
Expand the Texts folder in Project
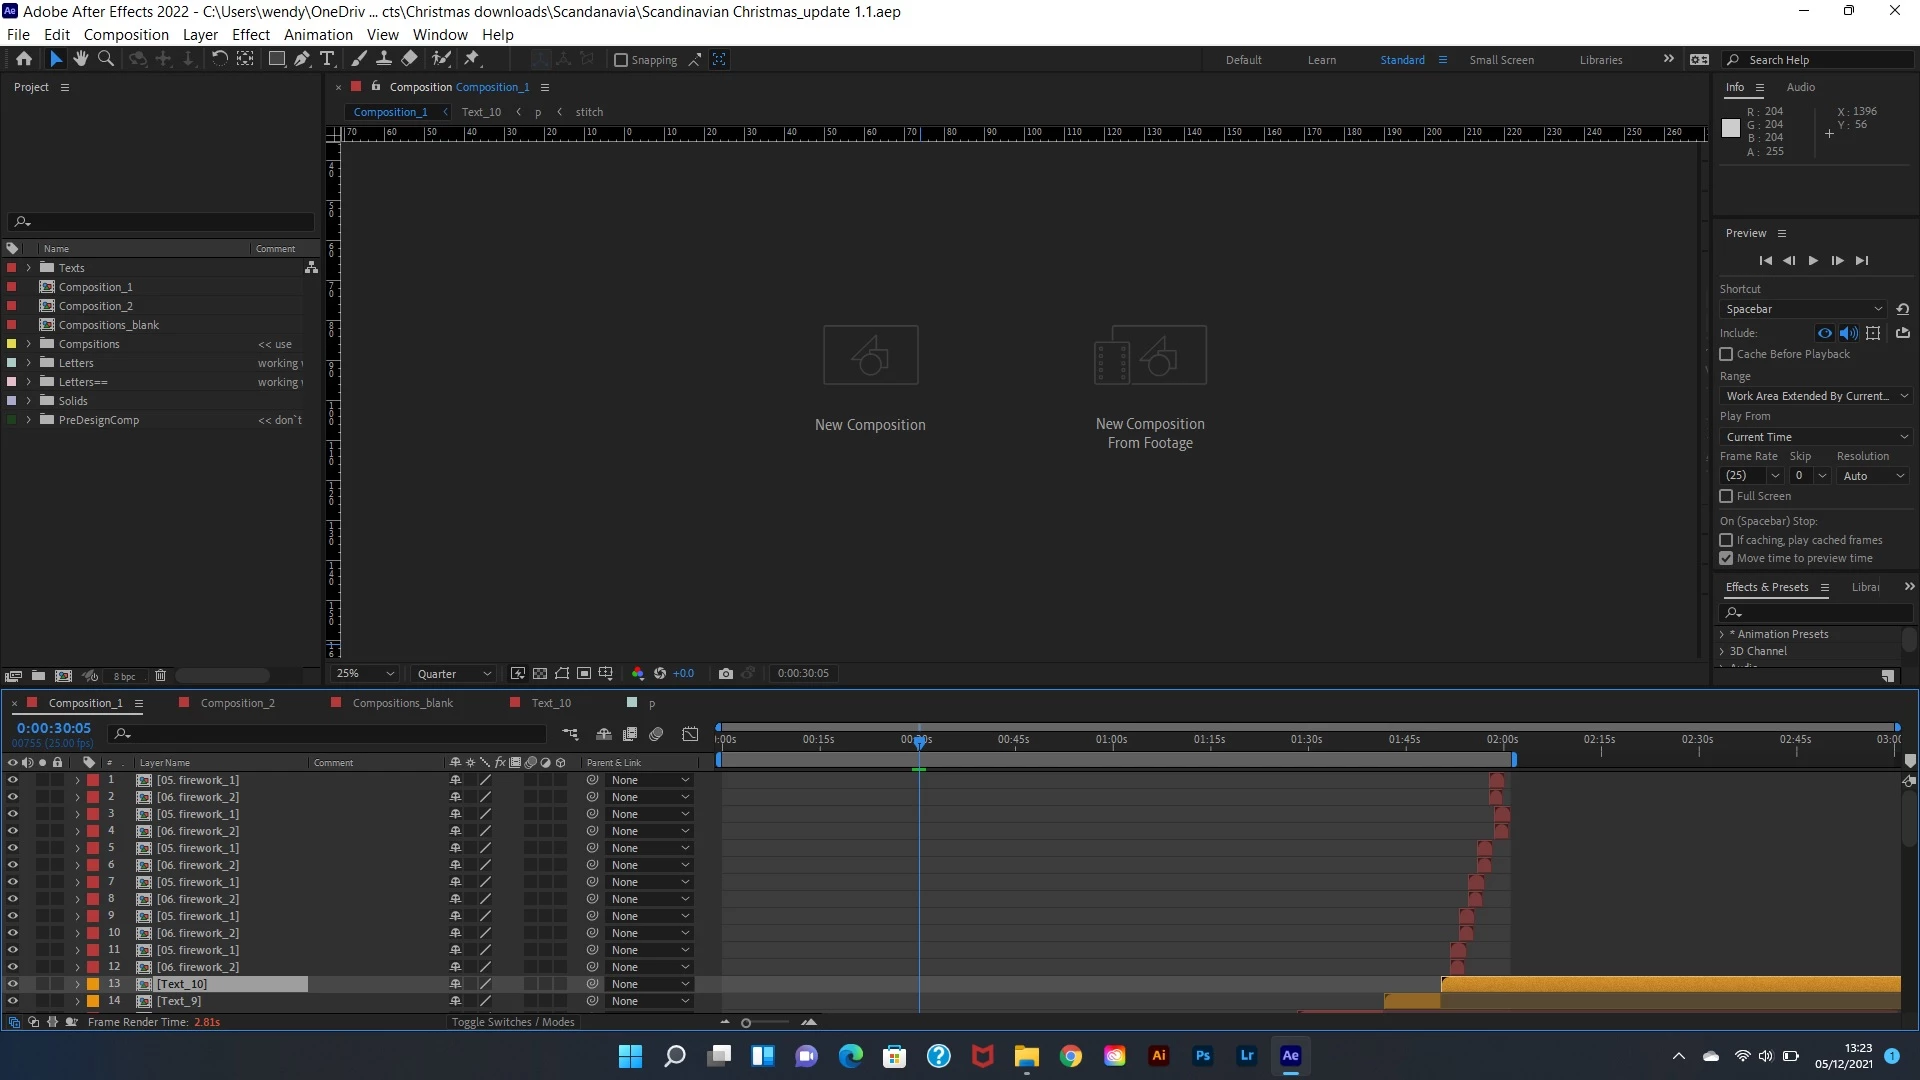pyautogui.click(x=29, y=268)
